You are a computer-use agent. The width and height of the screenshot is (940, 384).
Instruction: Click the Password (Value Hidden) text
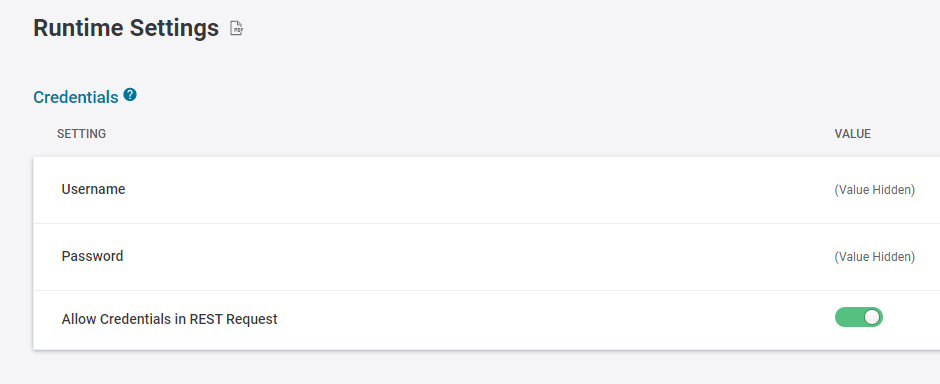[x=875, y=257]
